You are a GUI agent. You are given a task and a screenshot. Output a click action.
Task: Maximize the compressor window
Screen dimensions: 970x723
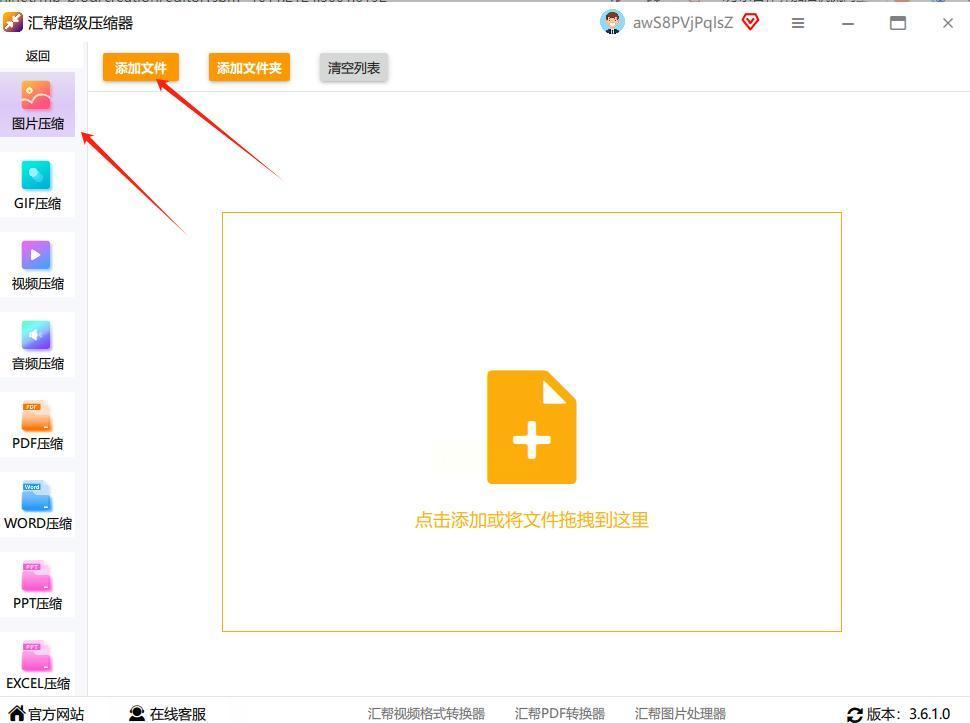pos(898,24)
